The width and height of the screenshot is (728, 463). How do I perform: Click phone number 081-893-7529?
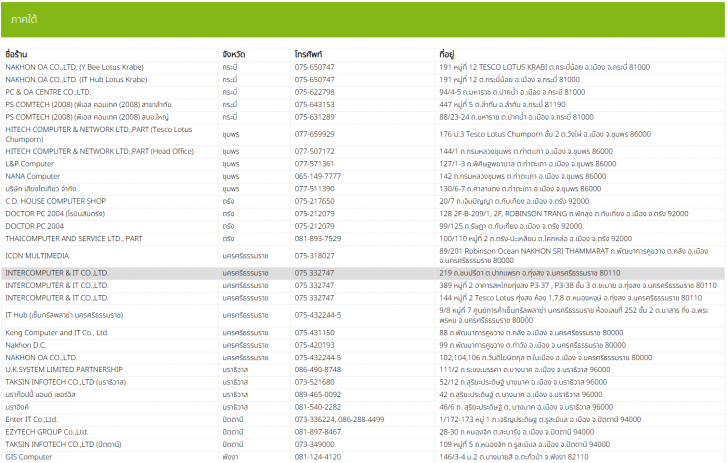tap(318, 239)
